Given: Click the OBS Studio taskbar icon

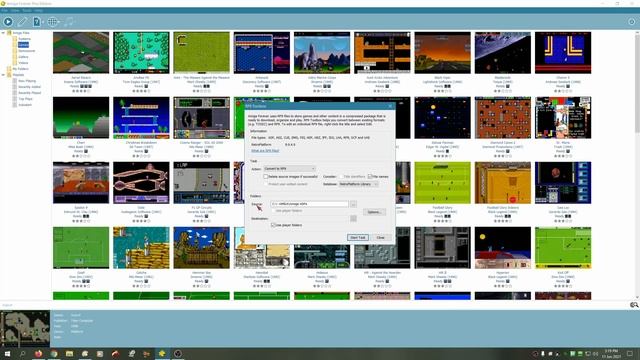Looking at the screenshot, I should [178, 353].
